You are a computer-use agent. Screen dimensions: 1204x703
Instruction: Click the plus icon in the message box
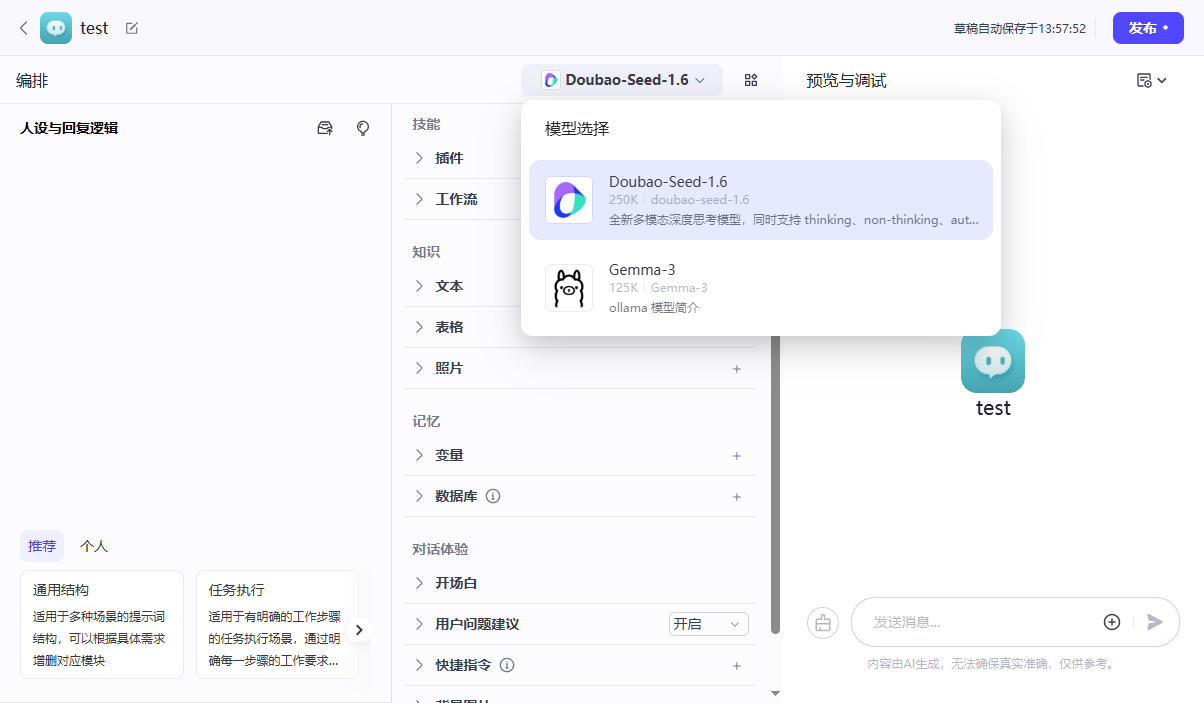[1111, 621]
